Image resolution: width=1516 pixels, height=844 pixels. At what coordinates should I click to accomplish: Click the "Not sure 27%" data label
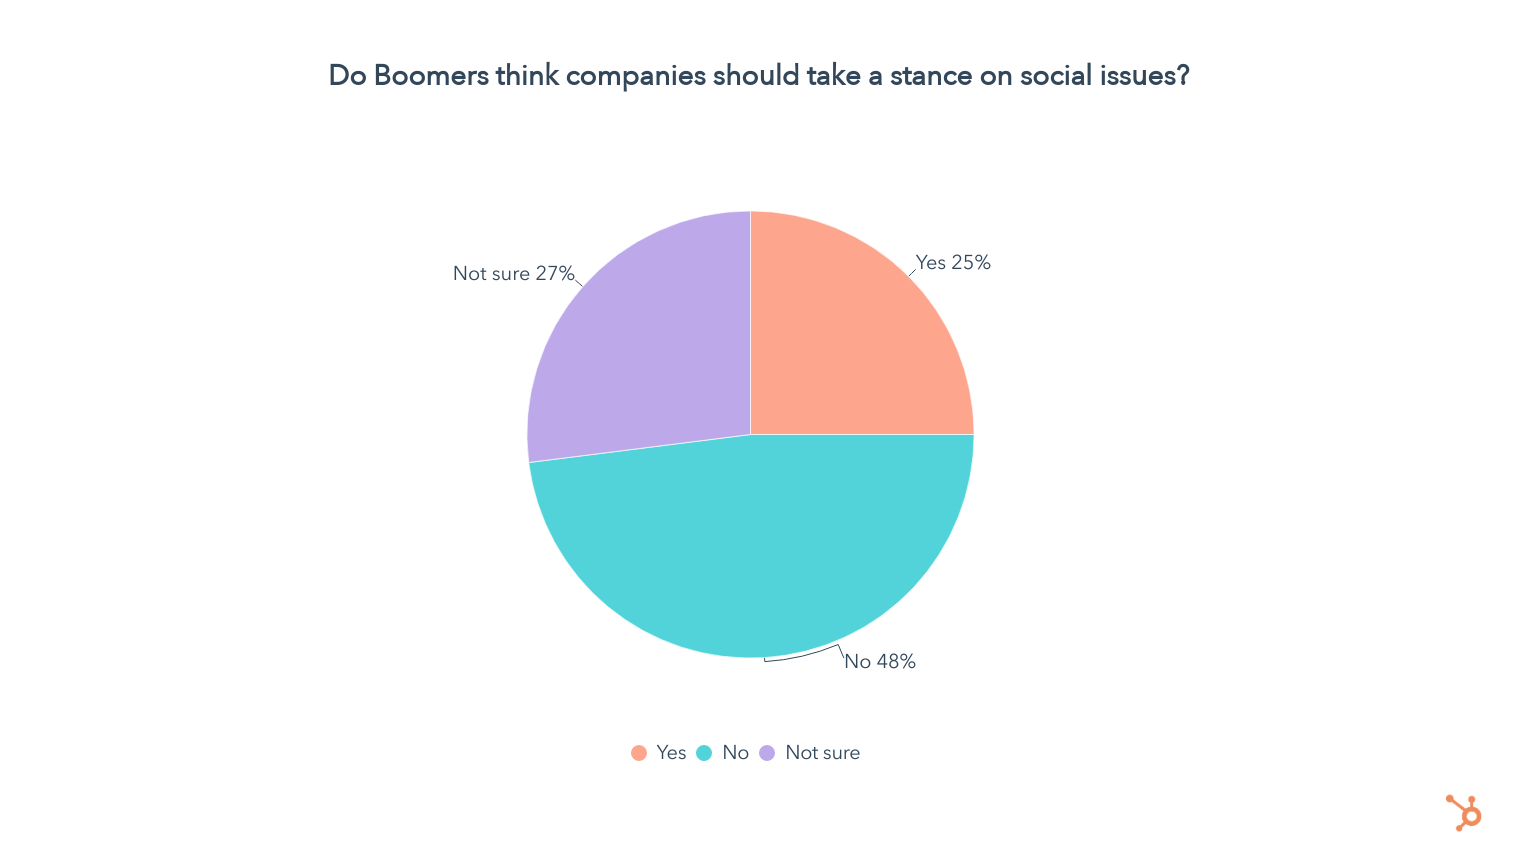[x=513, y=274]
